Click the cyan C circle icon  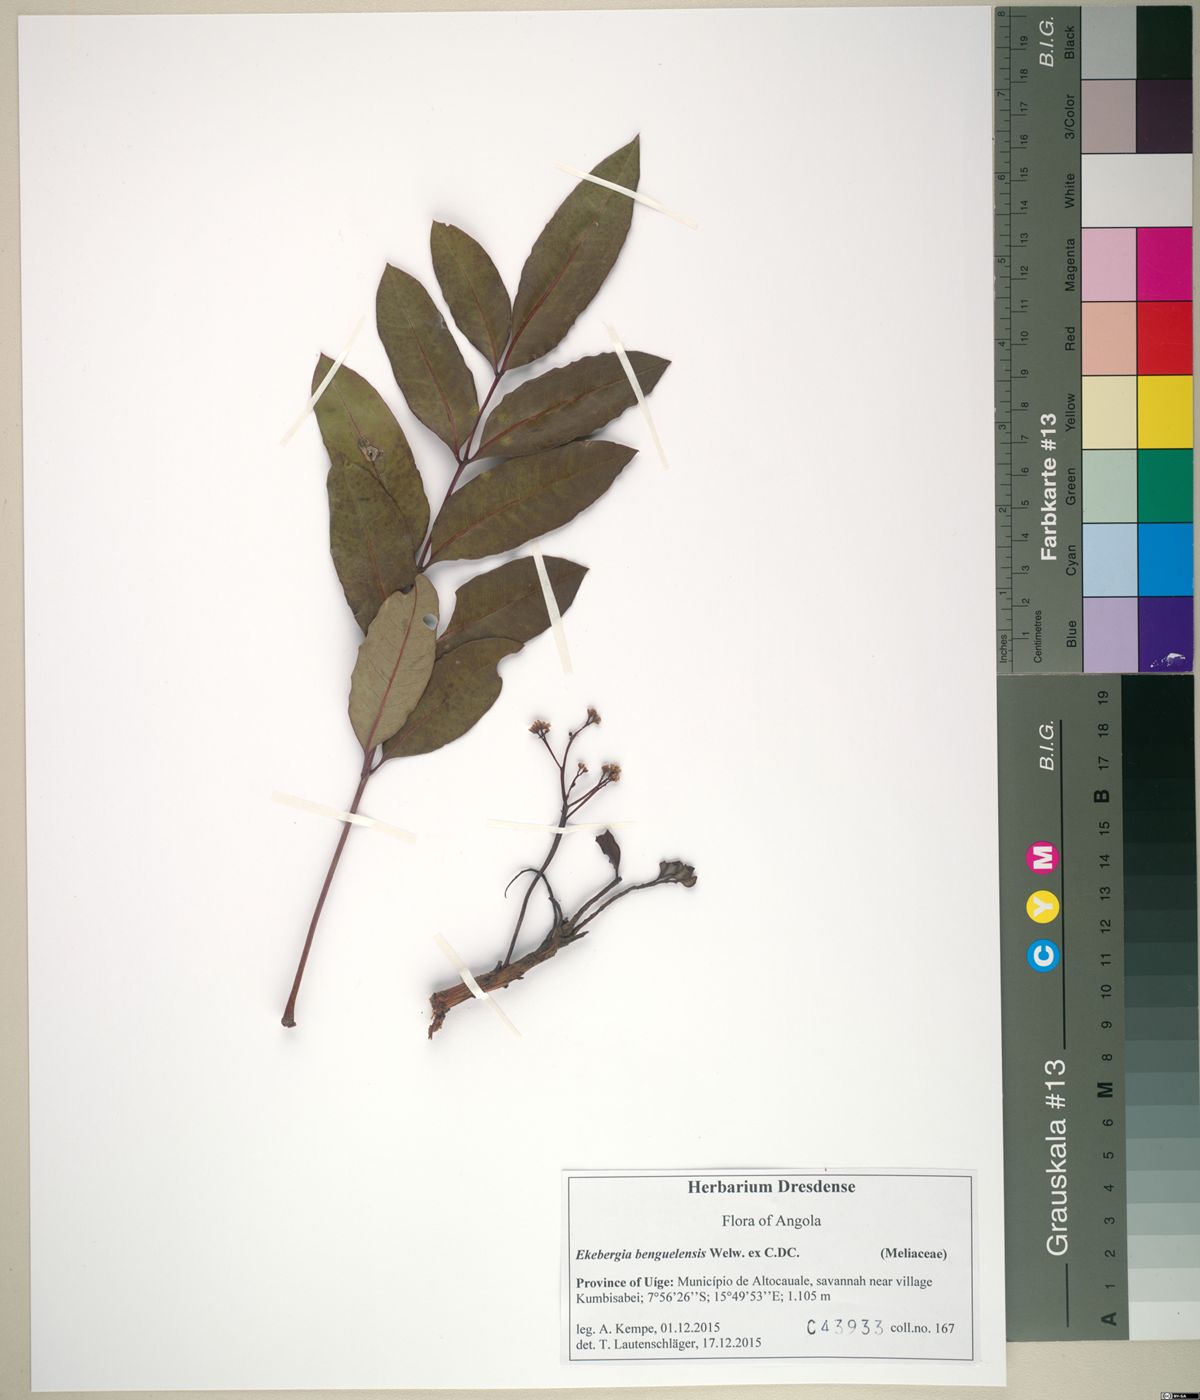pyautogui.click(x=1043, y=956)
